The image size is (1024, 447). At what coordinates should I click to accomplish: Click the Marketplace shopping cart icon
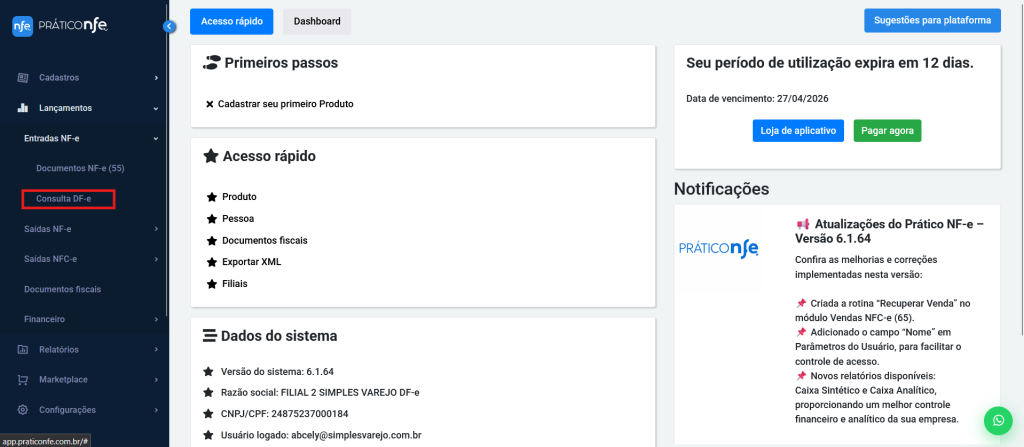pos(22,380)
